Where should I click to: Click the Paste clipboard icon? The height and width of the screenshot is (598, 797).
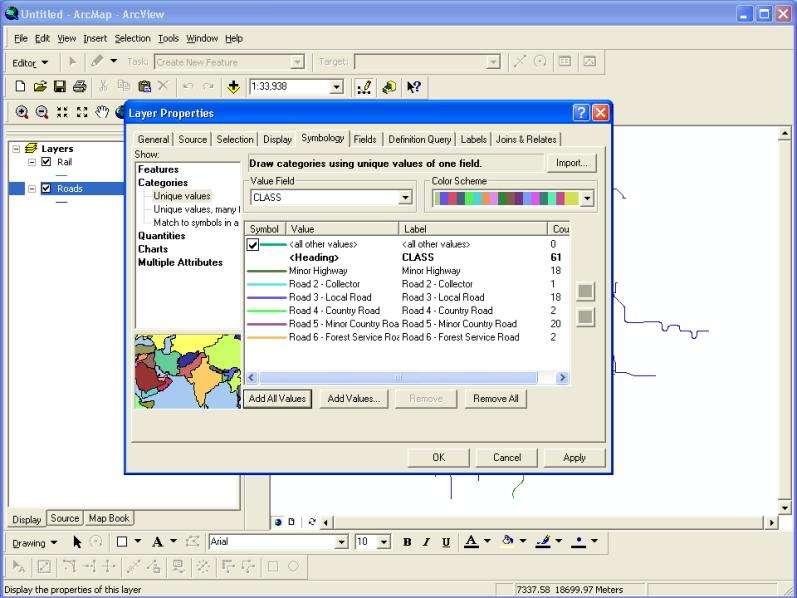click(x=144, y=86)
